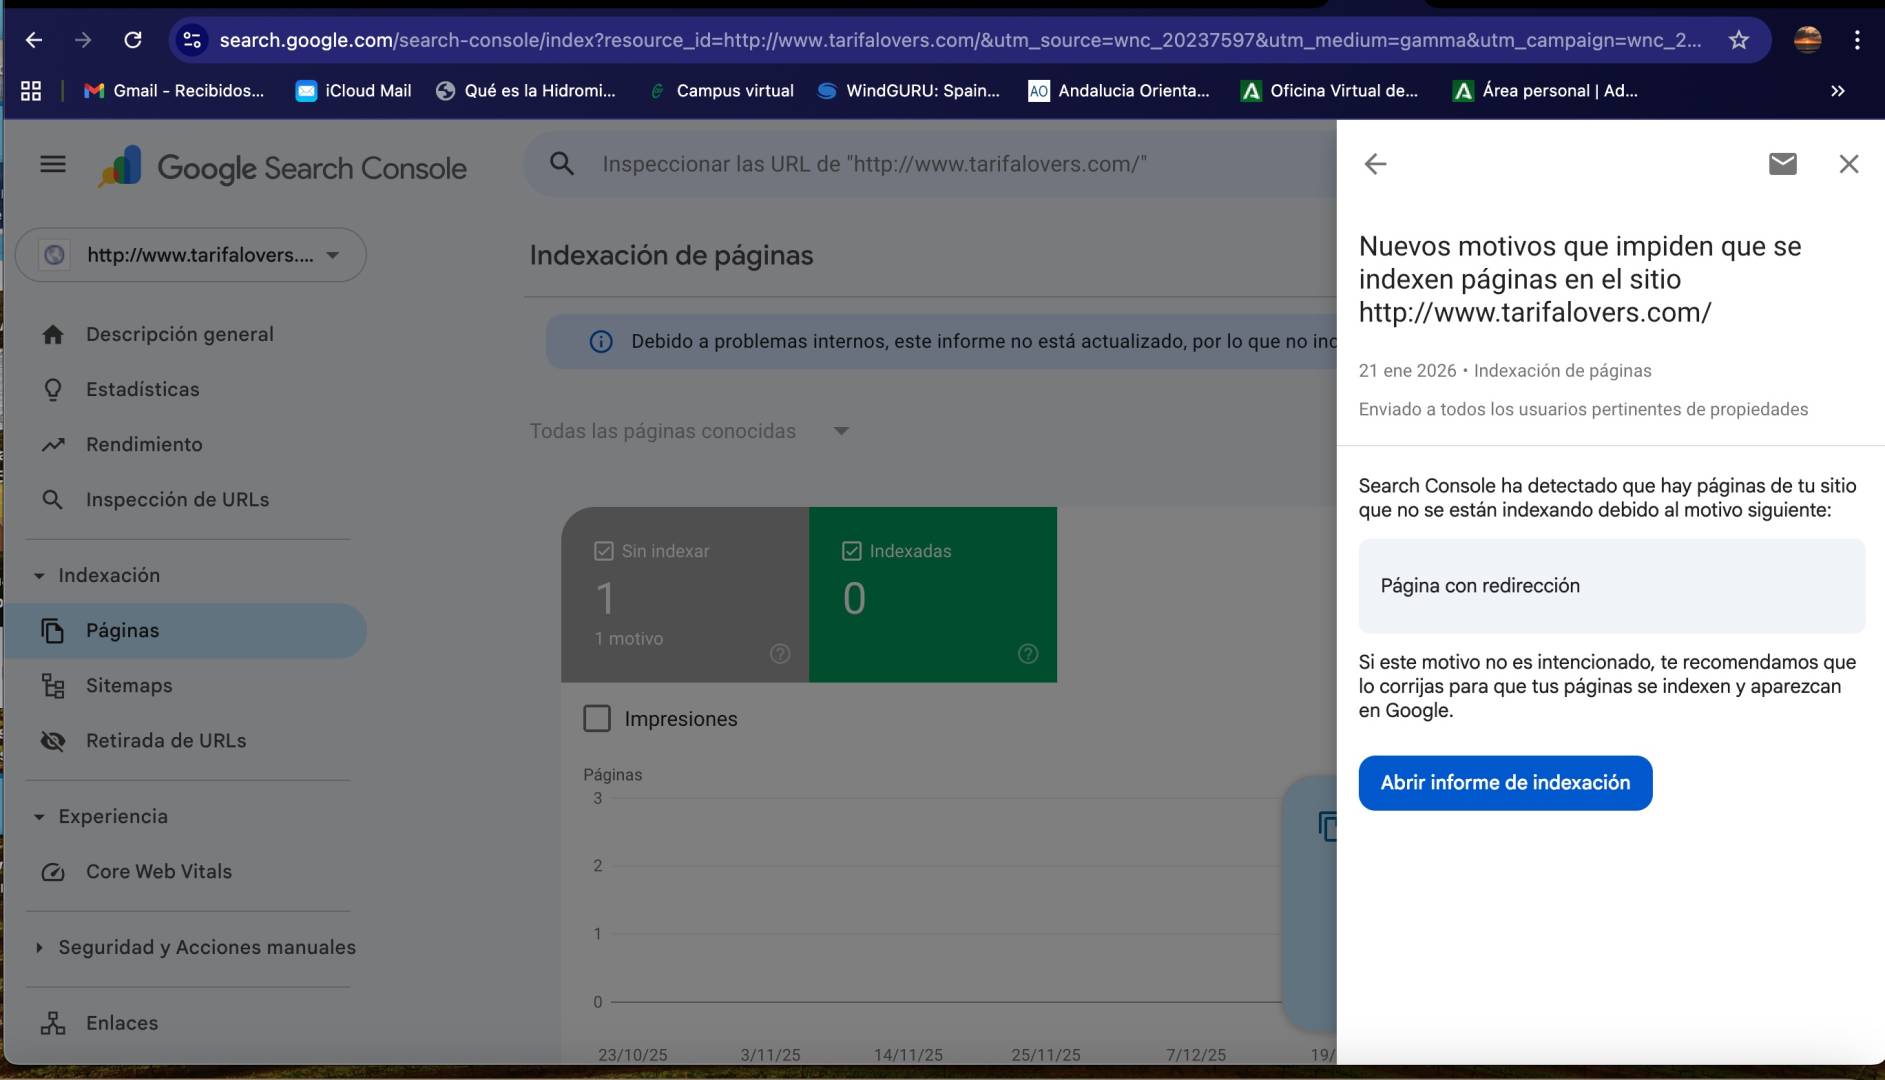The height and width of the screenshot is (1080, 1885).
Task: Click the info icon in the notice banner
Action: point(601,342)
